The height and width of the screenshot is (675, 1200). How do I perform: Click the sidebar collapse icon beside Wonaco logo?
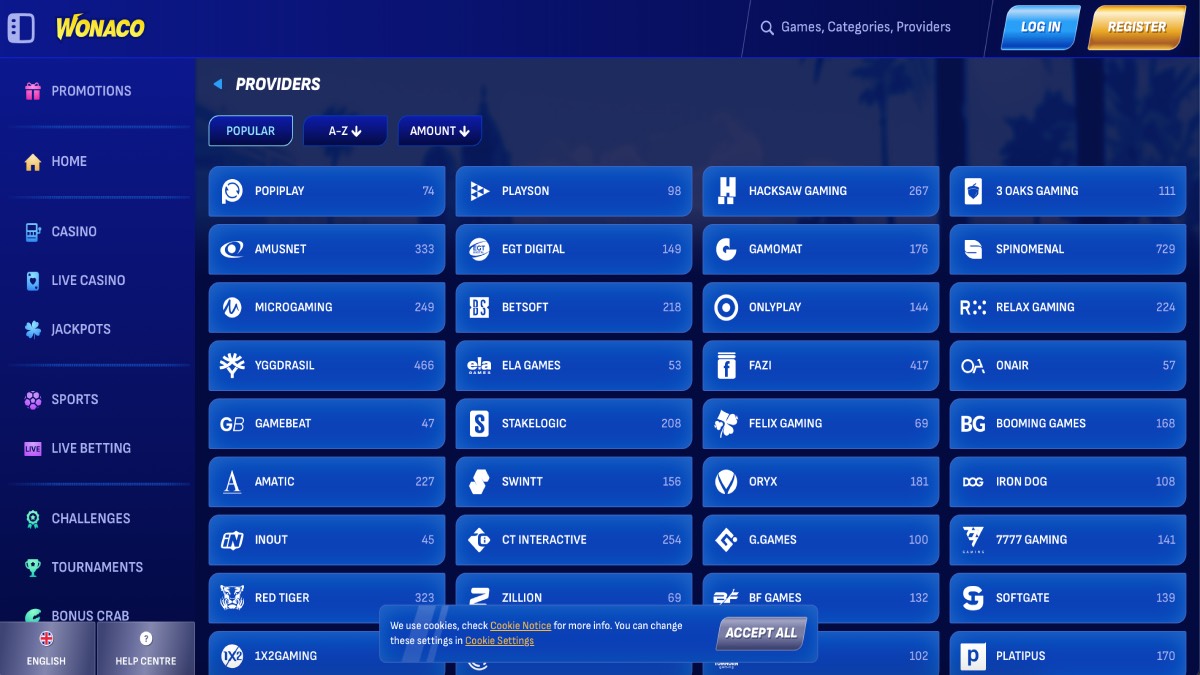point(21,28)
